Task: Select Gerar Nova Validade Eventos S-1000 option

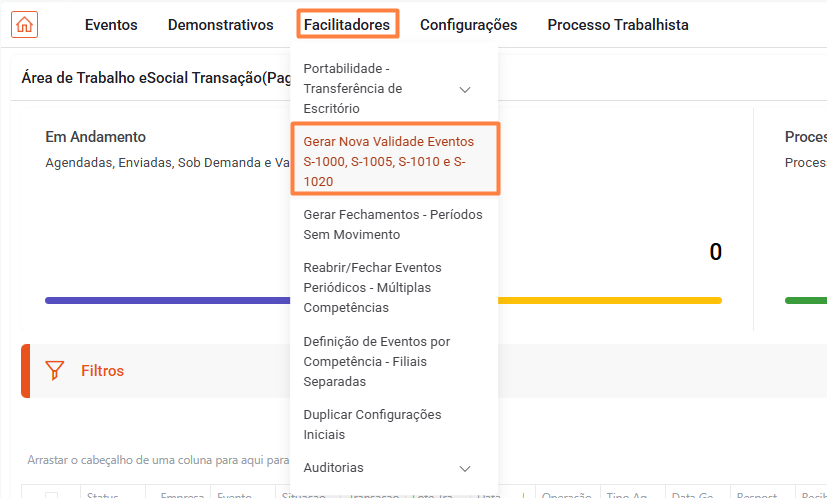Action: click(x=395, y=161)
